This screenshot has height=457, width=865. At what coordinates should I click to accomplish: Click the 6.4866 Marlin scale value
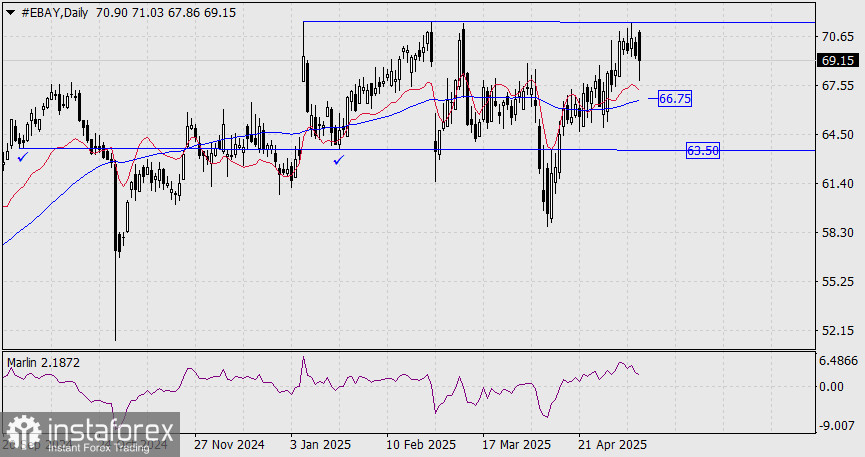(x=838, y=361)
